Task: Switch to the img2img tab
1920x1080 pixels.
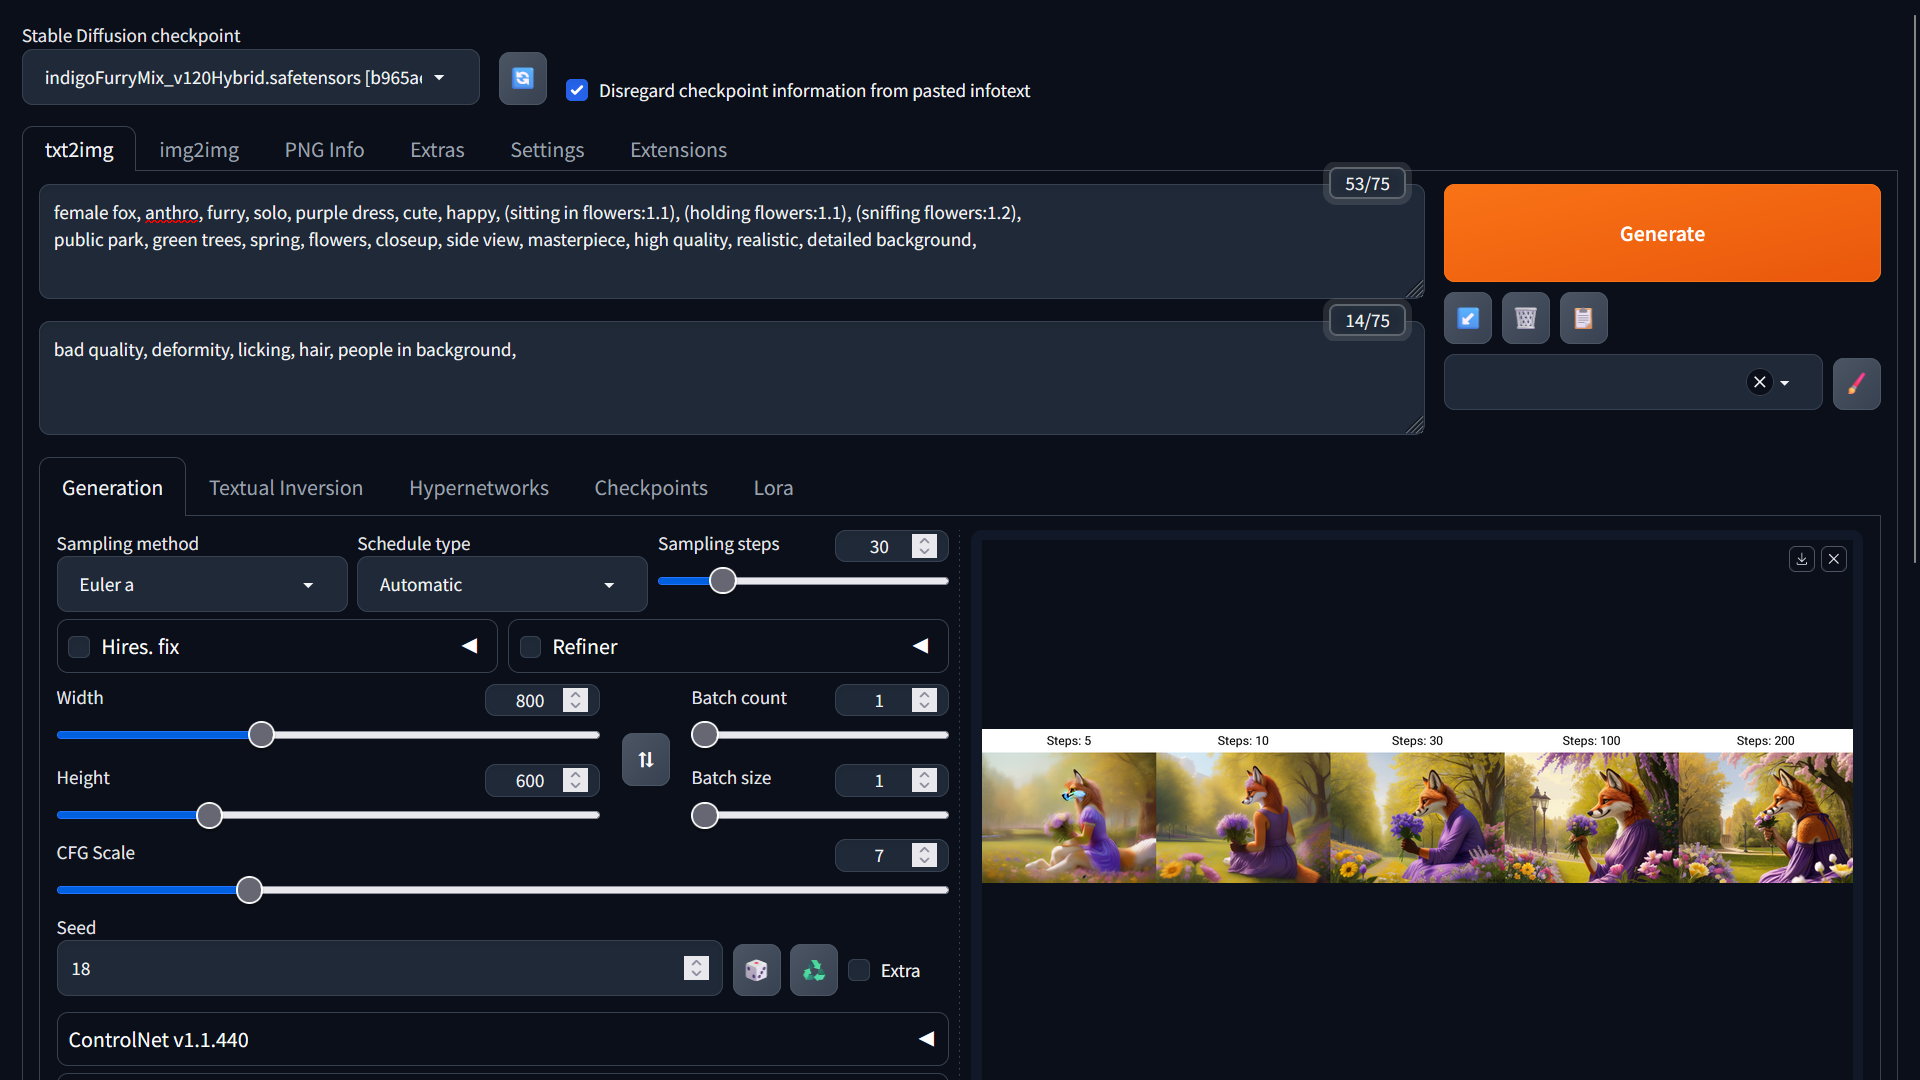Action: (x=198, y=150)
